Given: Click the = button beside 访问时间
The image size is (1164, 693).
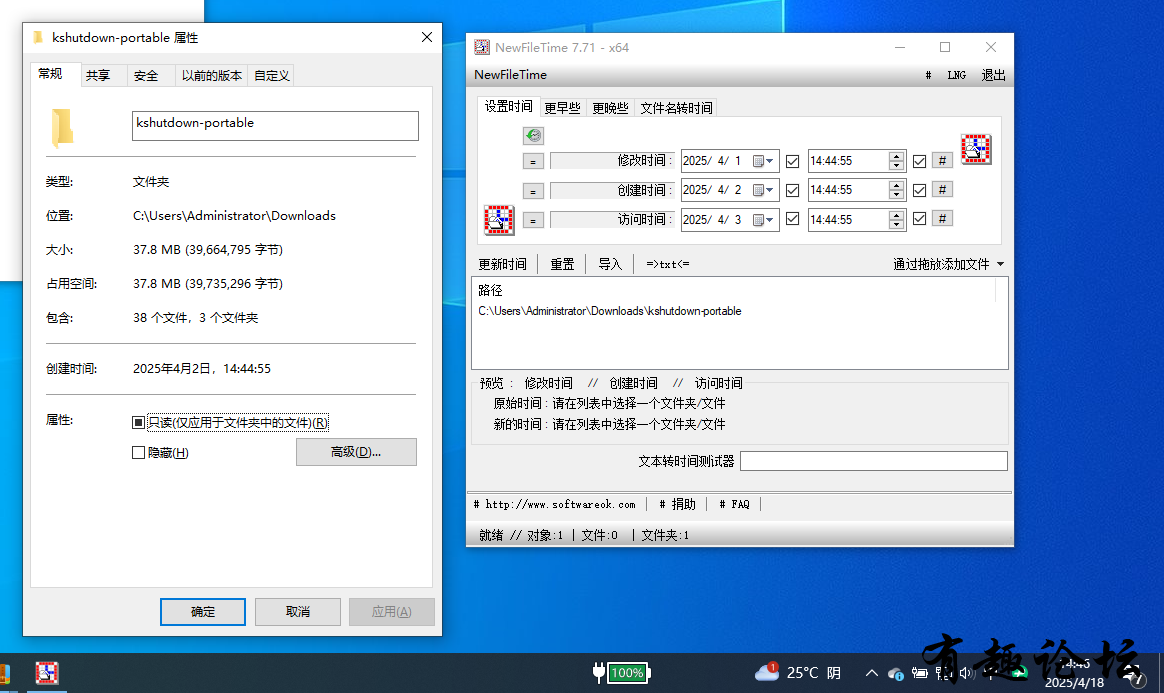Looking at the screenshot, I should (533, 220).
